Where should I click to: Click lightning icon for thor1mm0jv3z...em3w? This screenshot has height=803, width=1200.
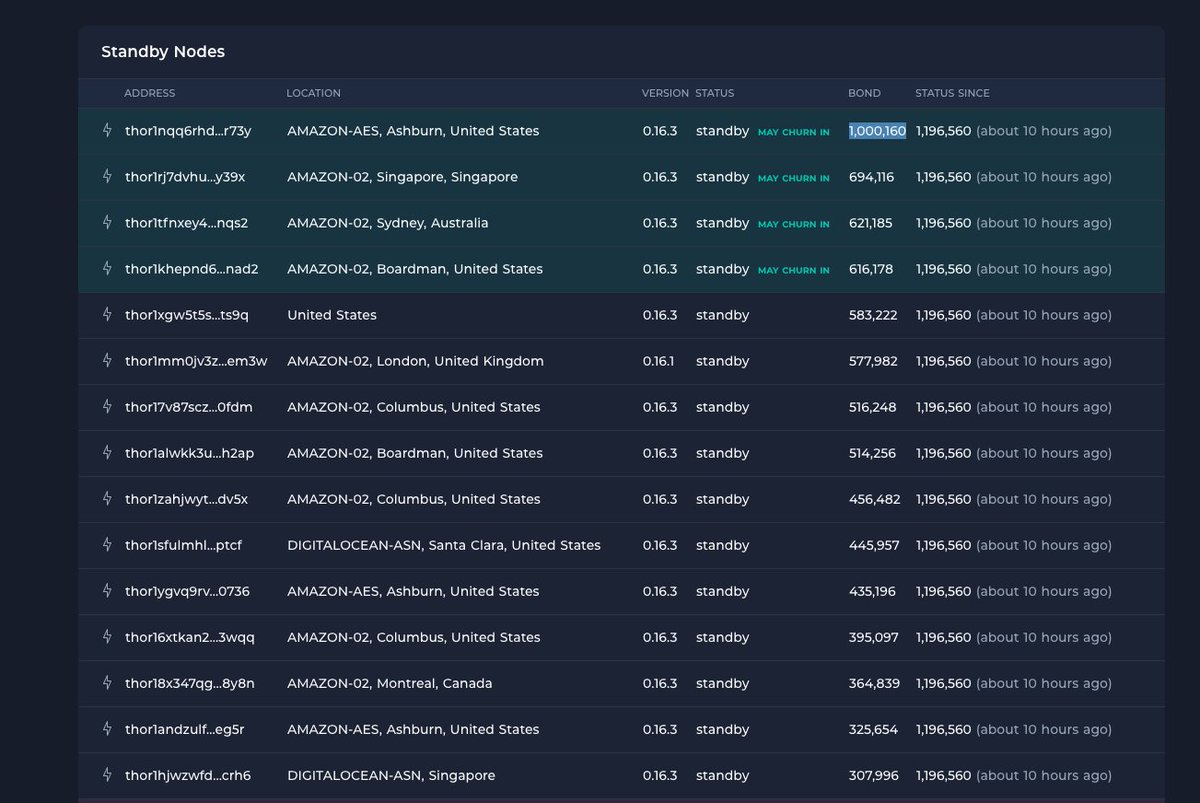coord(108,361)
